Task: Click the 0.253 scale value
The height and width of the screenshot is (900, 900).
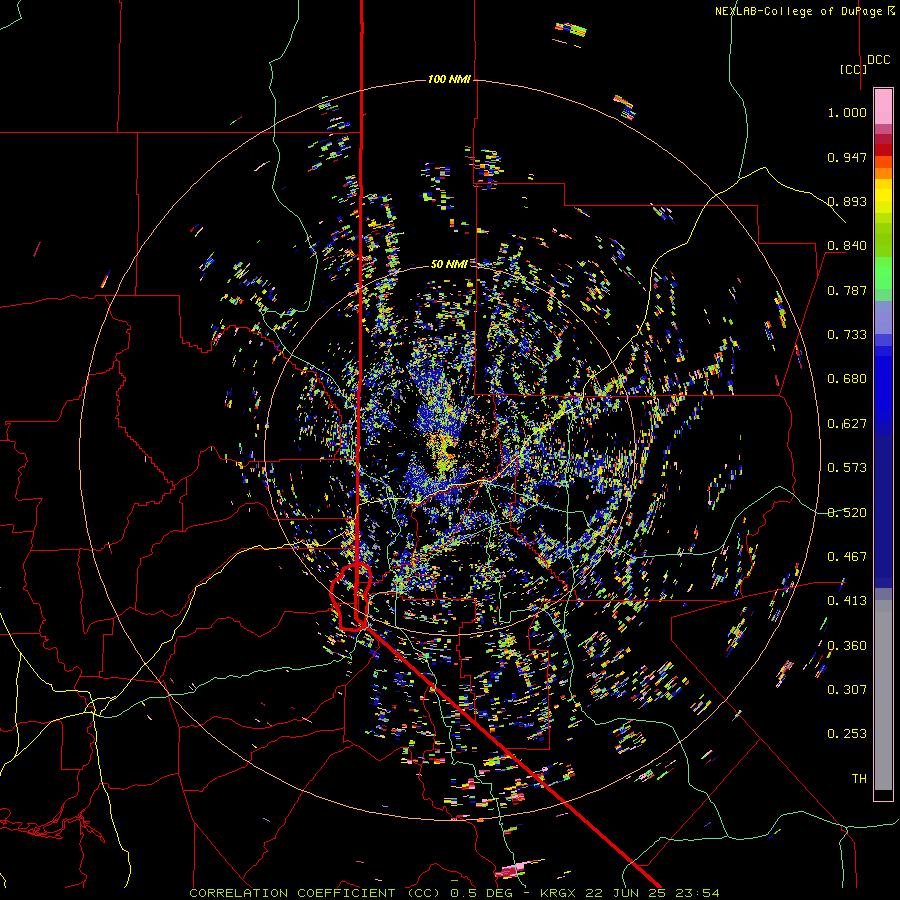Action: pyautogui.click(x=847, y=734)
